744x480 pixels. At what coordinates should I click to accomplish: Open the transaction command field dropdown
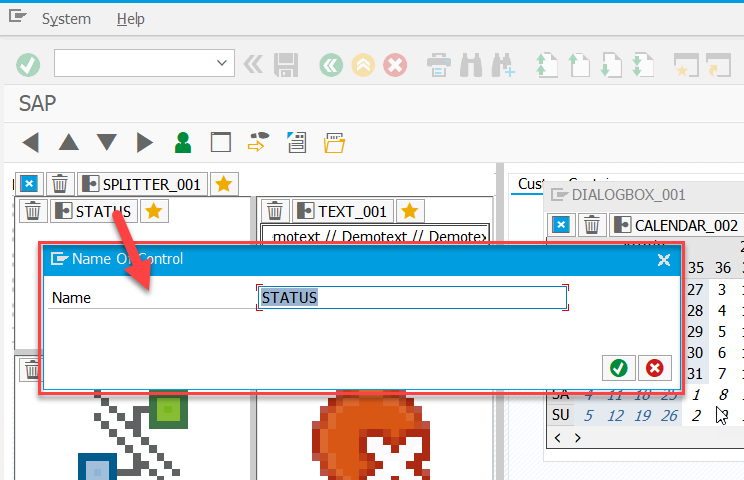pos(221,63)
